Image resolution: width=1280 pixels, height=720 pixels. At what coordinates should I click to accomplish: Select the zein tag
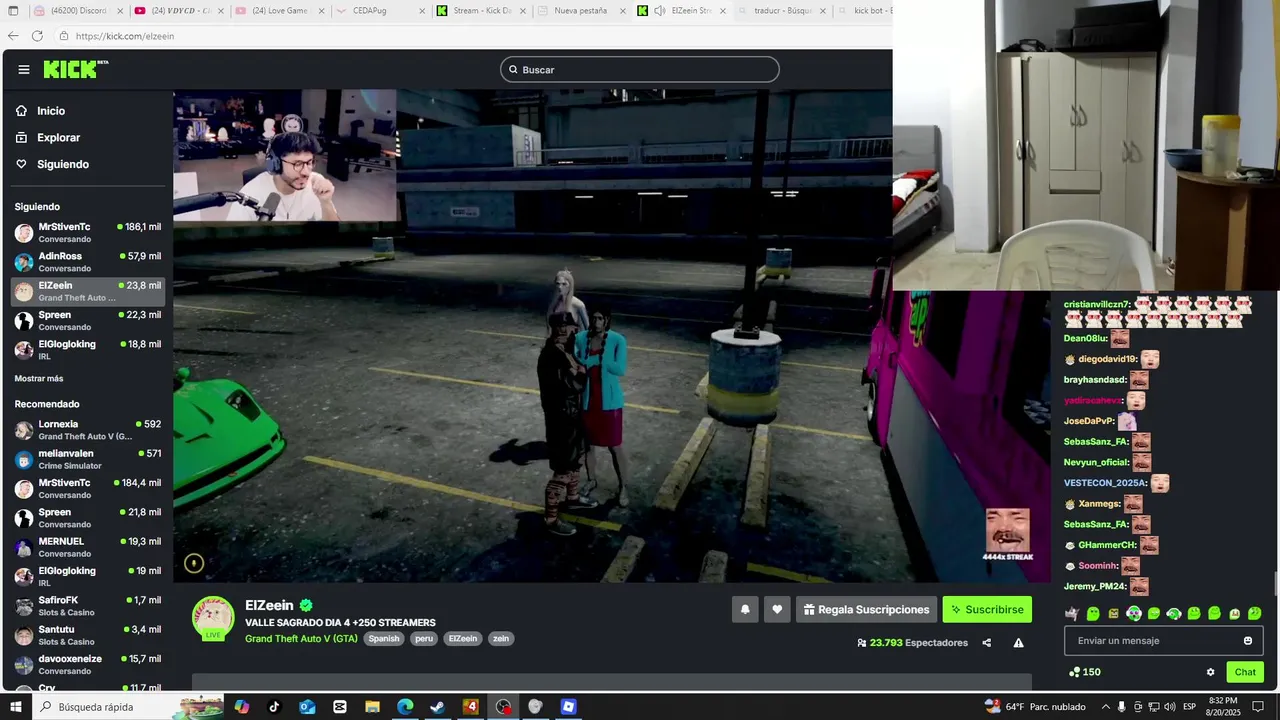pos(501,638)
